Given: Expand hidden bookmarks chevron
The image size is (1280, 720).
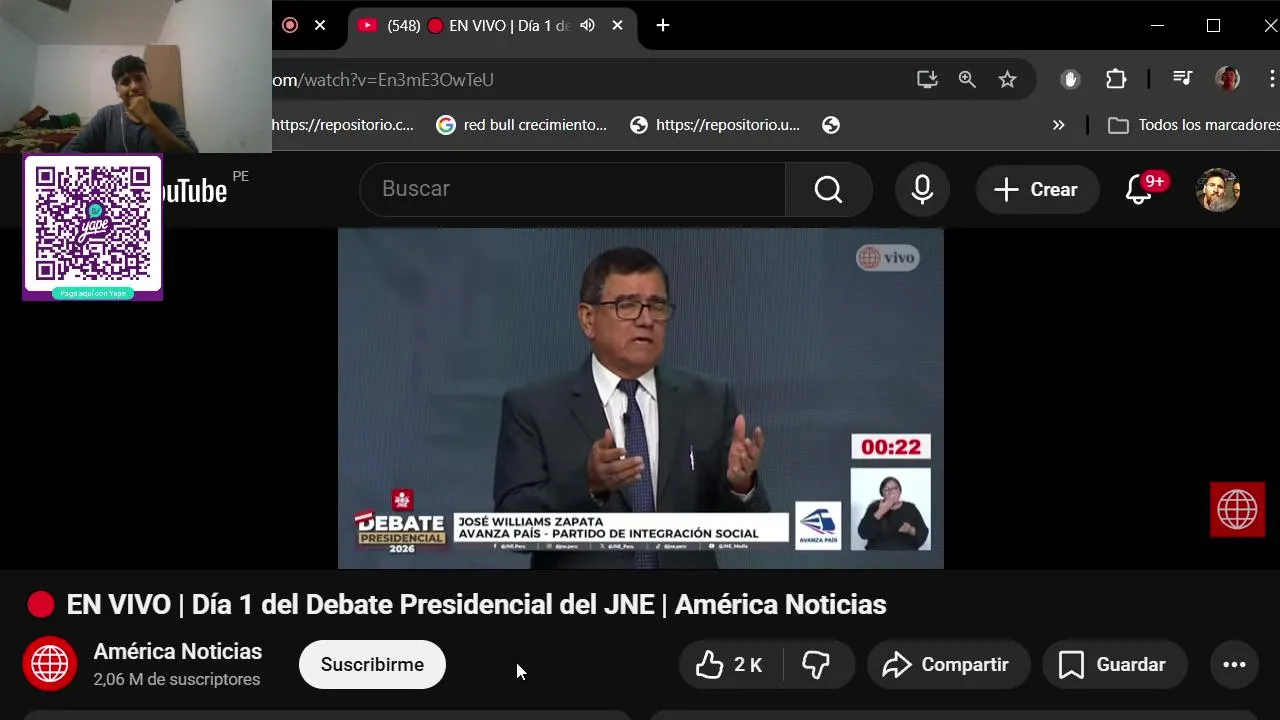Looking at the screenshot, I should pos(1059,125).
